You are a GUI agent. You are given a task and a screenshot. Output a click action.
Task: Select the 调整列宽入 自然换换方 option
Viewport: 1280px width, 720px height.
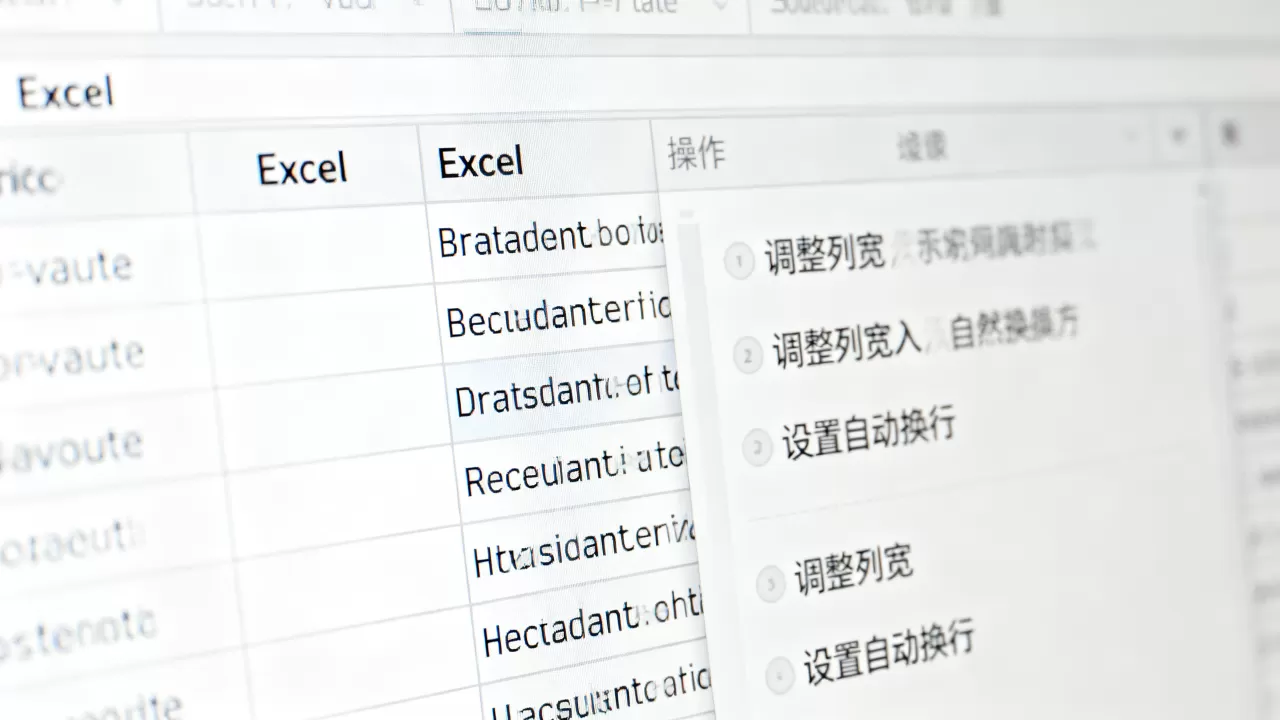tap(925, 338)
